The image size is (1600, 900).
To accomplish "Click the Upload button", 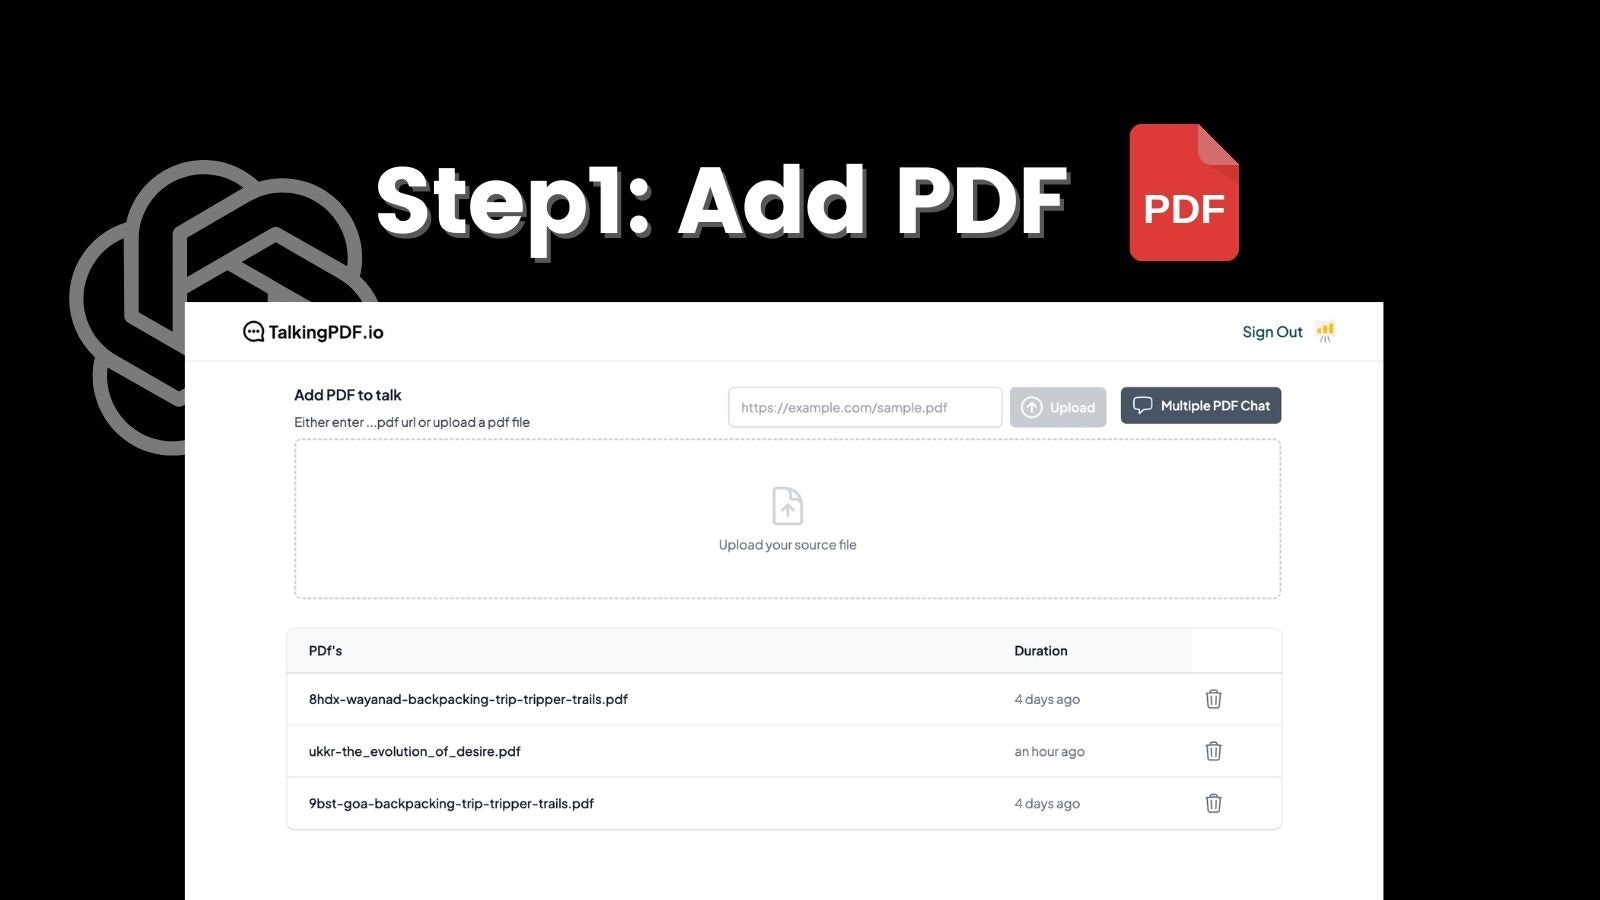I will click(1058, 407).
